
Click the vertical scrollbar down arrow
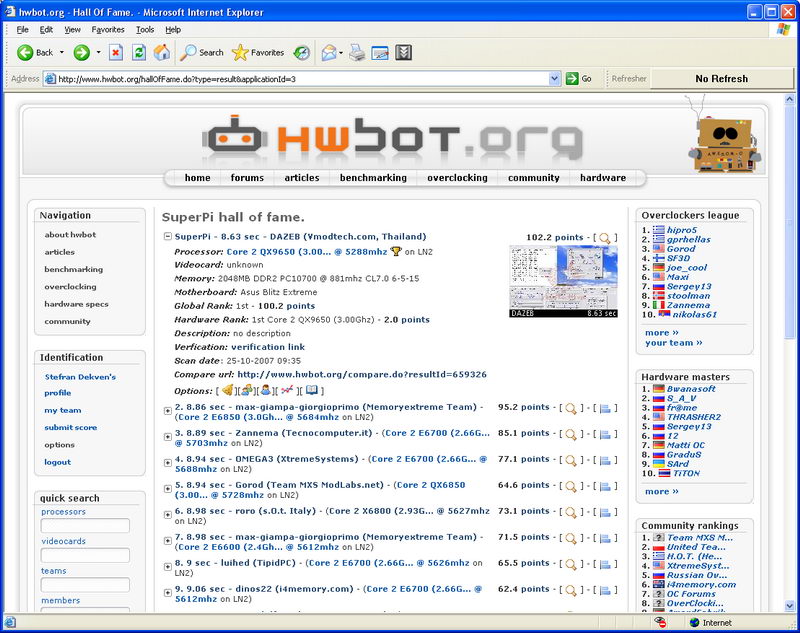coord(789,606)
